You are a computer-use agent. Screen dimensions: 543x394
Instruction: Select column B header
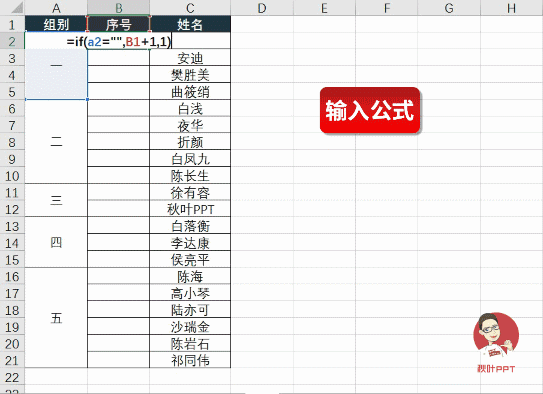pos(118,7)
